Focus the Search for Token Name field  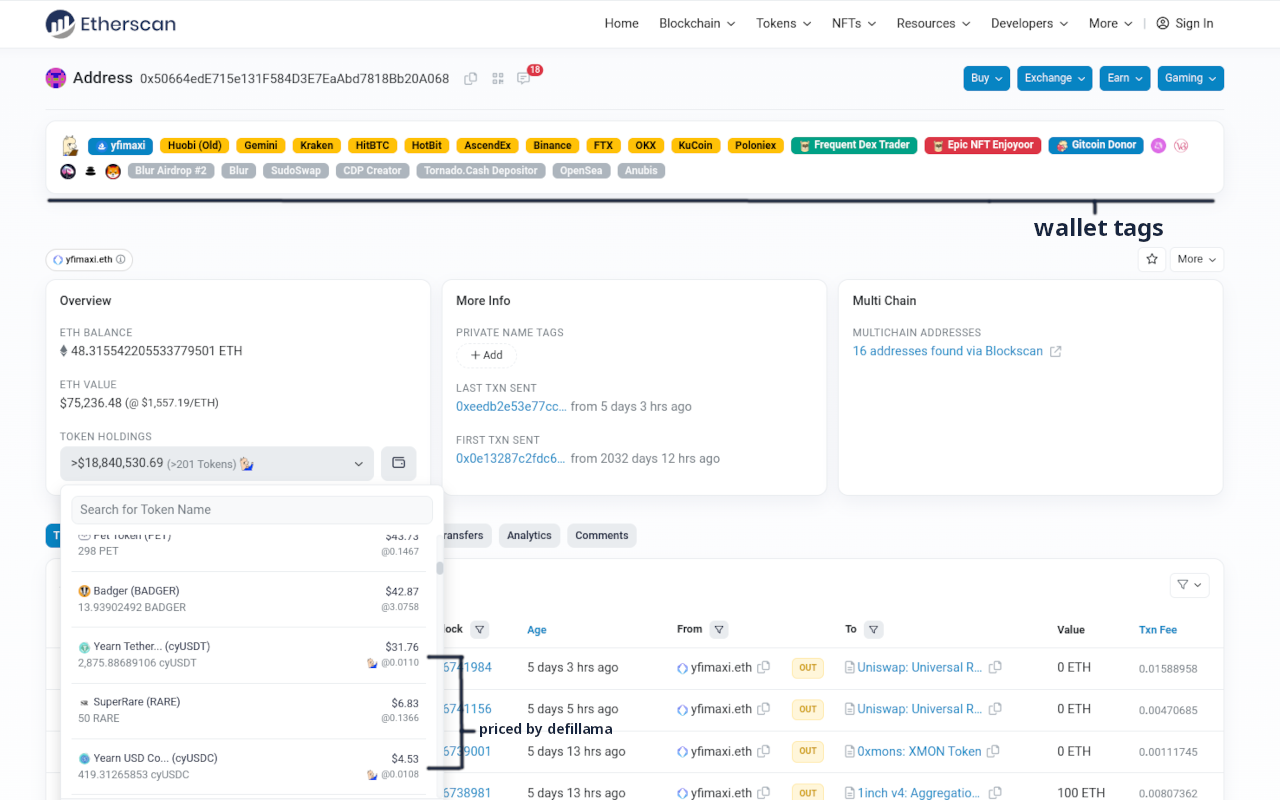tap(252, 509)
